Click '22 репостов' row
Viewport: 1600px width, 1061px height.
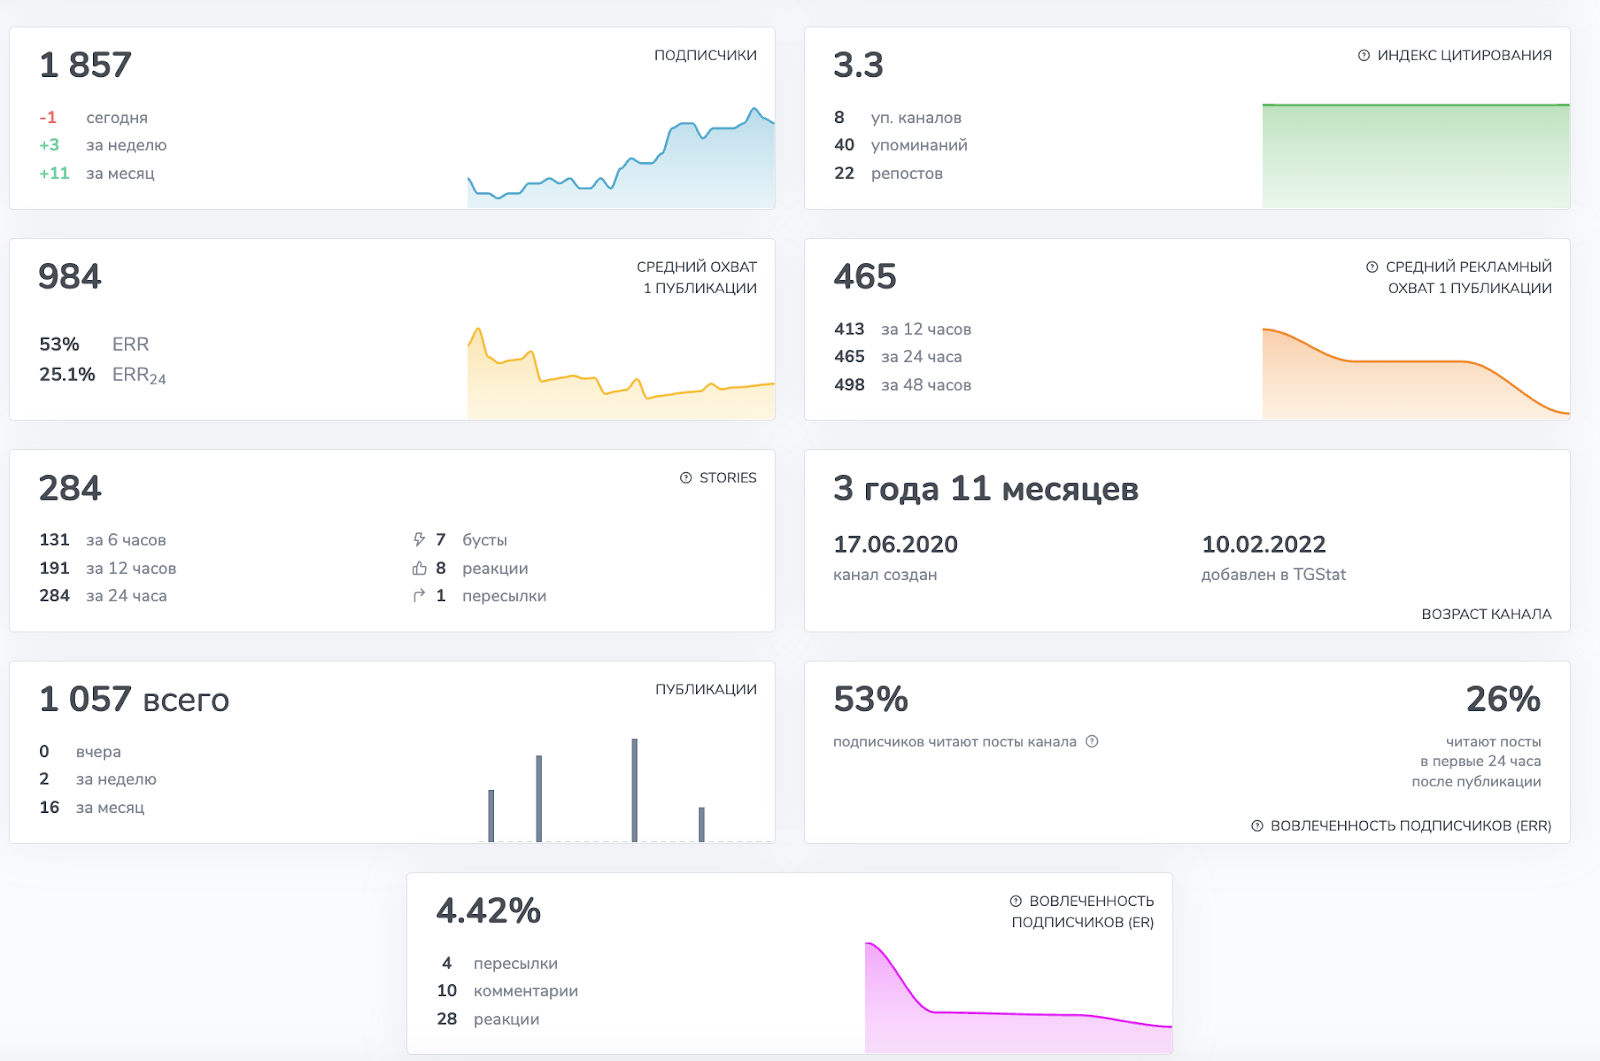tap(888, 173)
